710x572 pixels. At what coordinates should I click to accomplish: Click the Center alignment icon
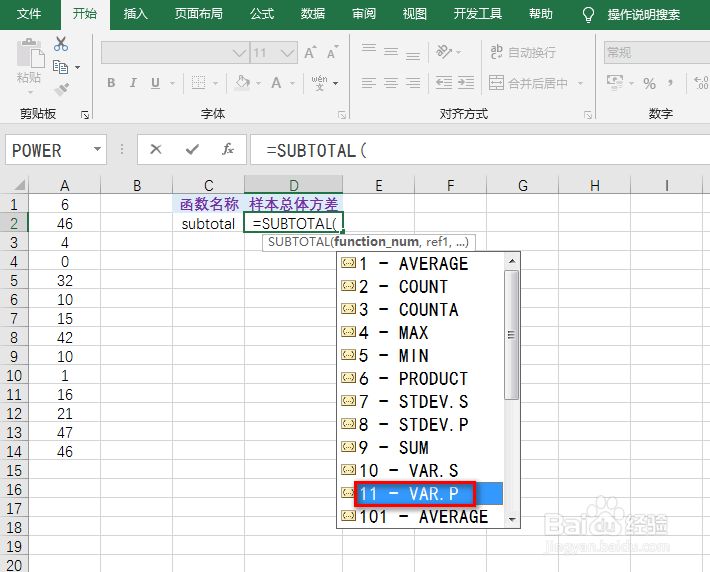click(x=391, y=83)
